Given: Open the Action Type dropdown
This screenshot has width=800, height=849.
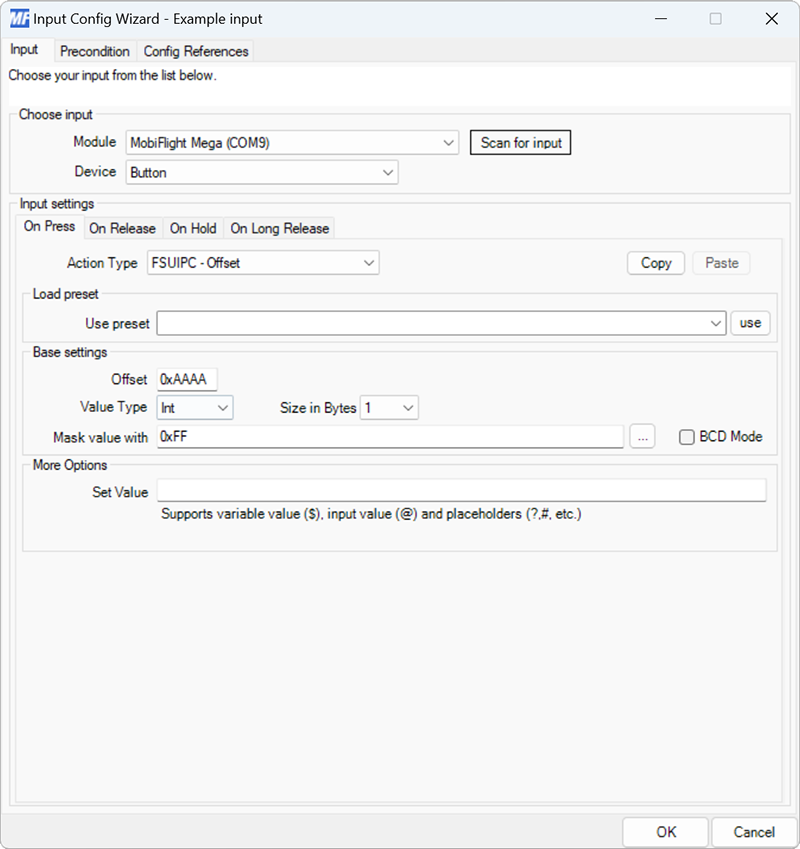Looking at the screenshot, I should pos(370,262).
